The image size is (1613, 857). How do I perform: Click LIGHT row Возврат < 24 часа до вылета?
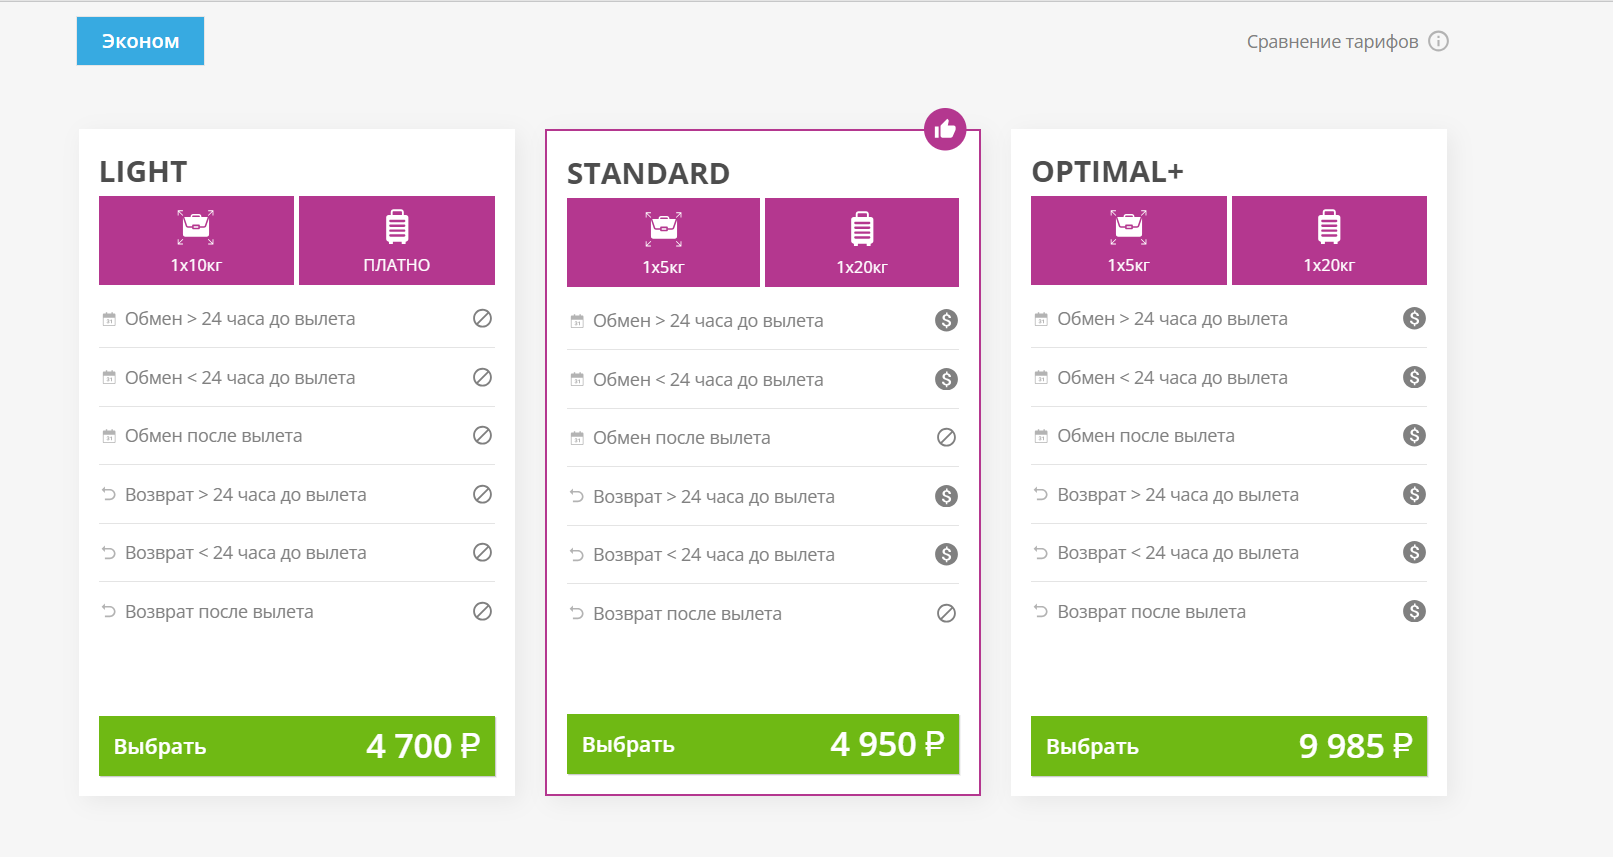(246, 553)
